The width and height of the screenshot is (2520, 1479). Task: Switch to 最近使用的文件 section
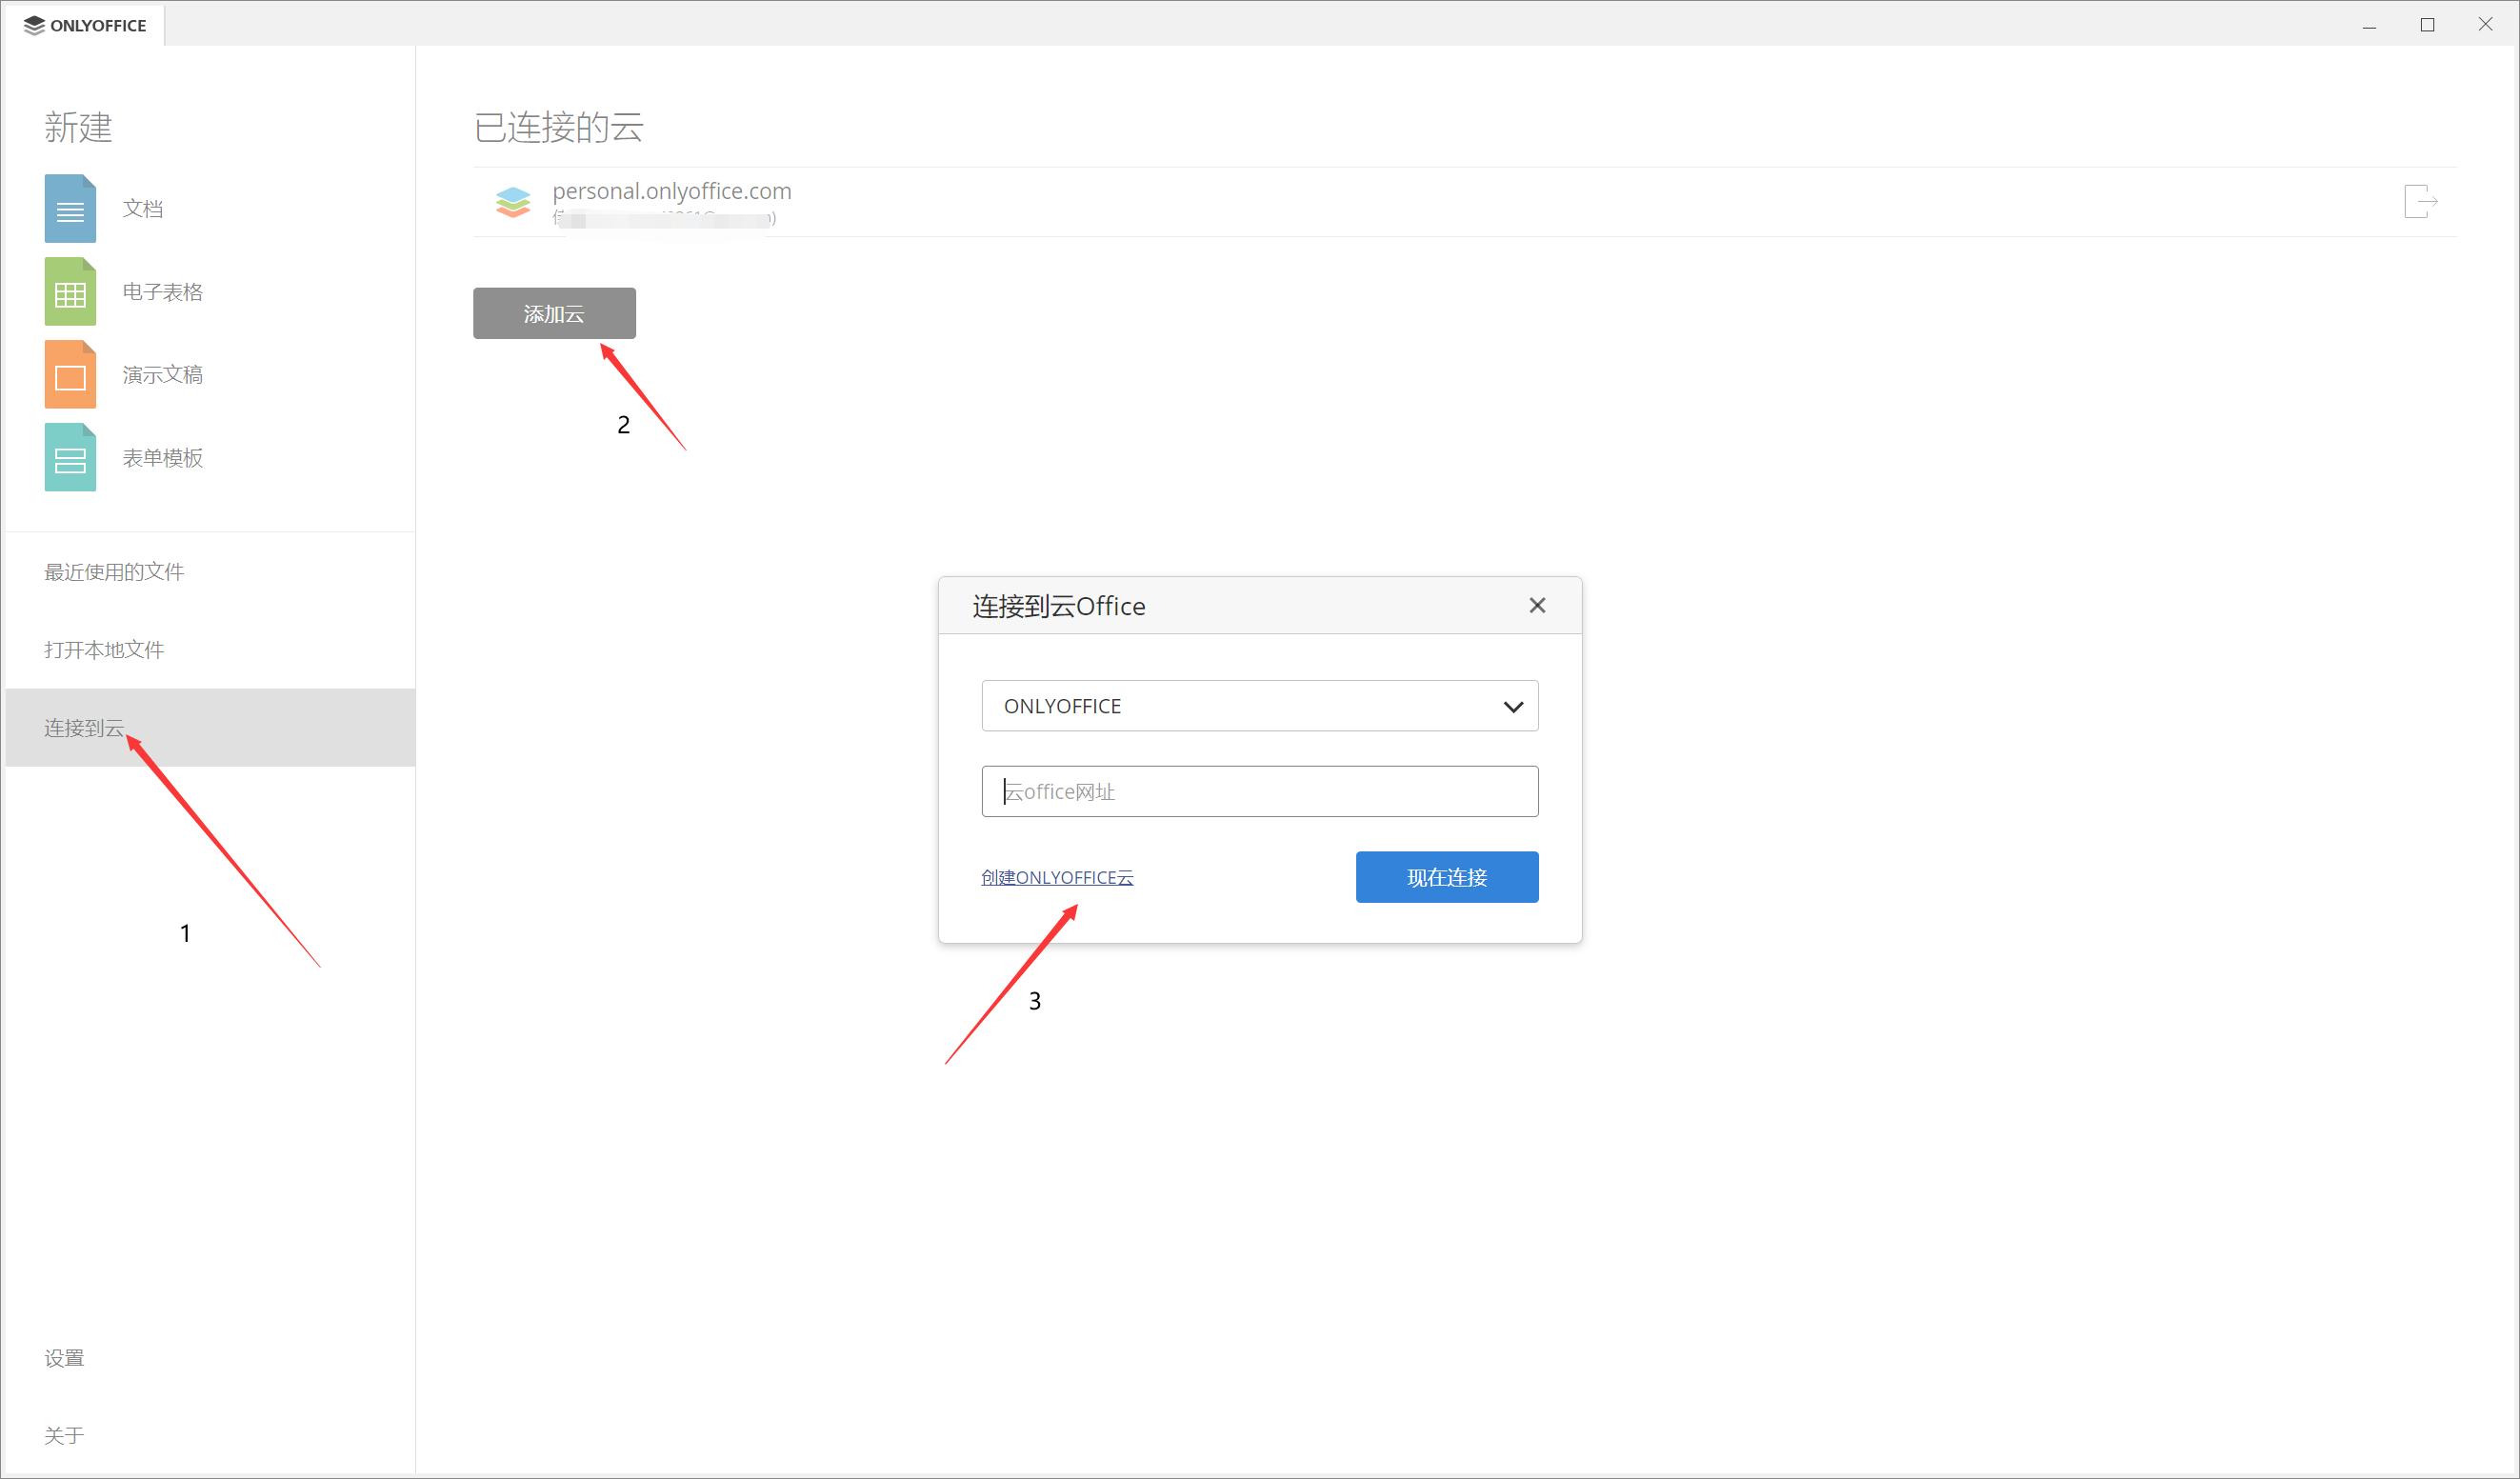pos(113,570)
